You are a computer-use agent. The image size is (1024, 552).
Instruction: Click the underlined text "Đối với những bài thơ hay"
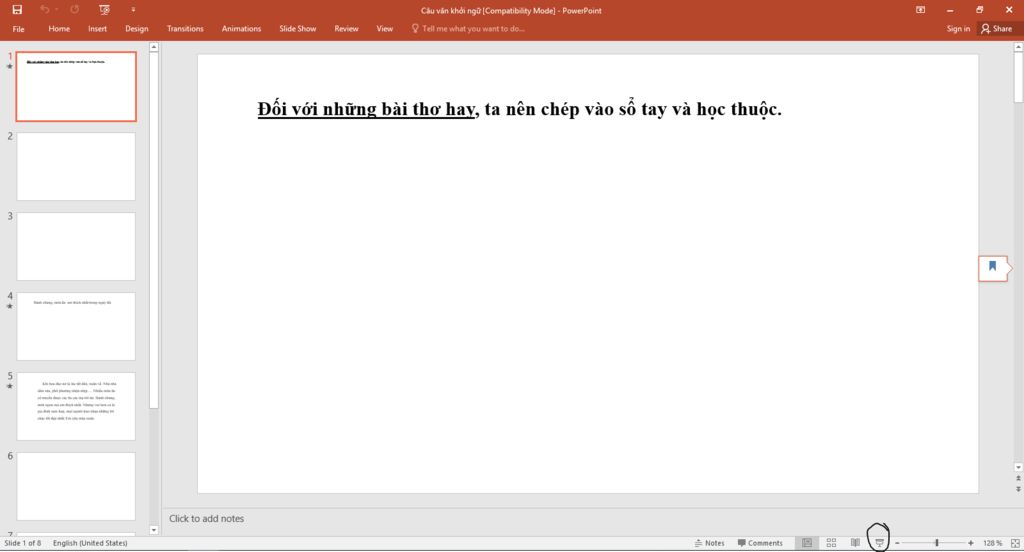point(366,109)
